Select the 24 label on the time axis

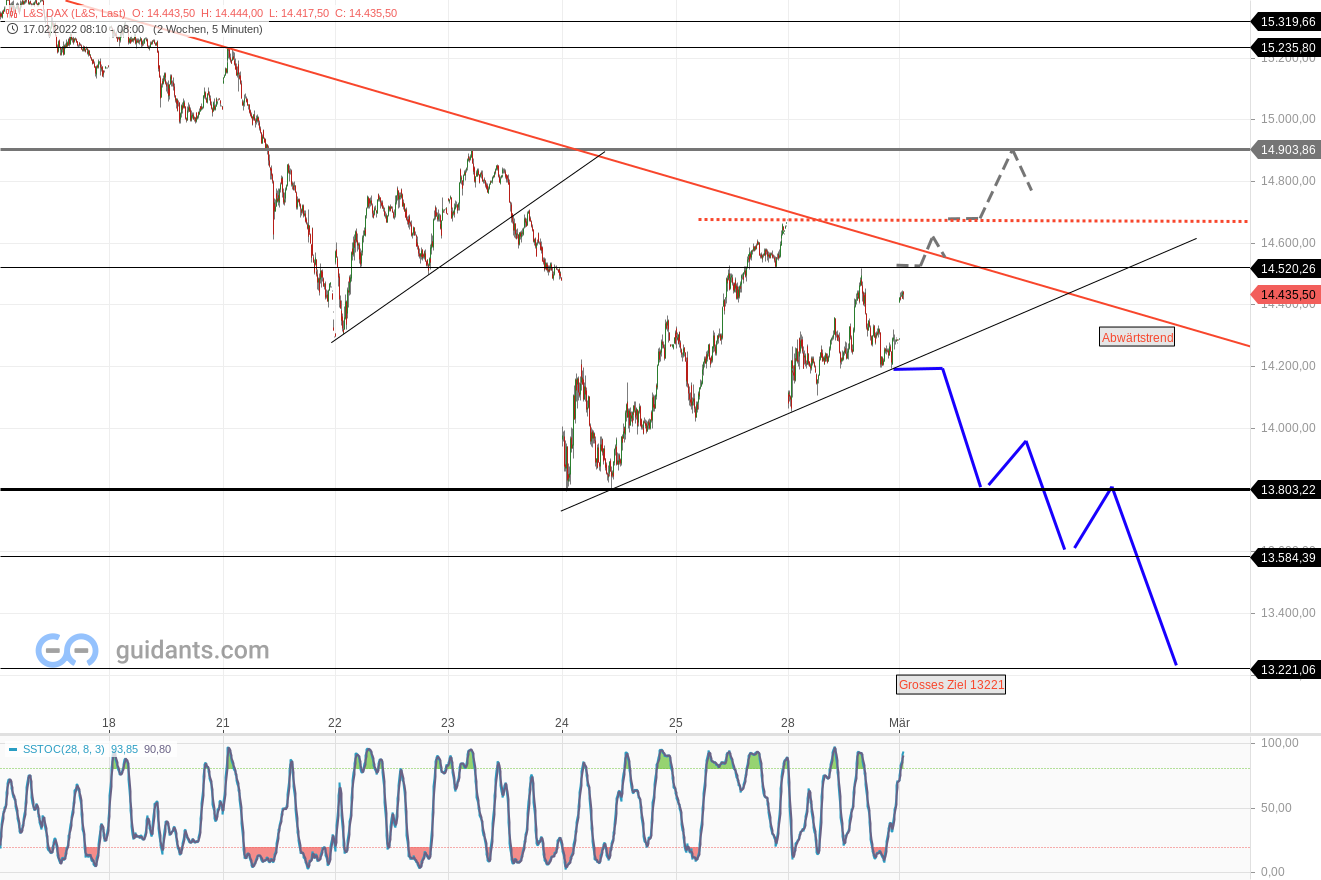561,721
